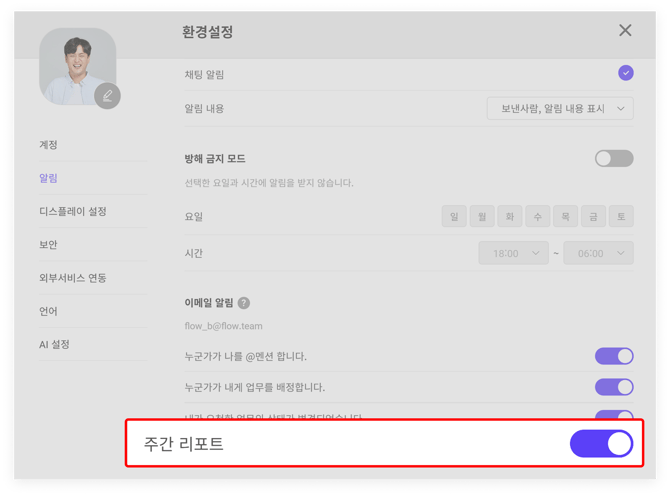Select 보안 in the sidebar
The image size is (670, 496).
tap(48, 245)
